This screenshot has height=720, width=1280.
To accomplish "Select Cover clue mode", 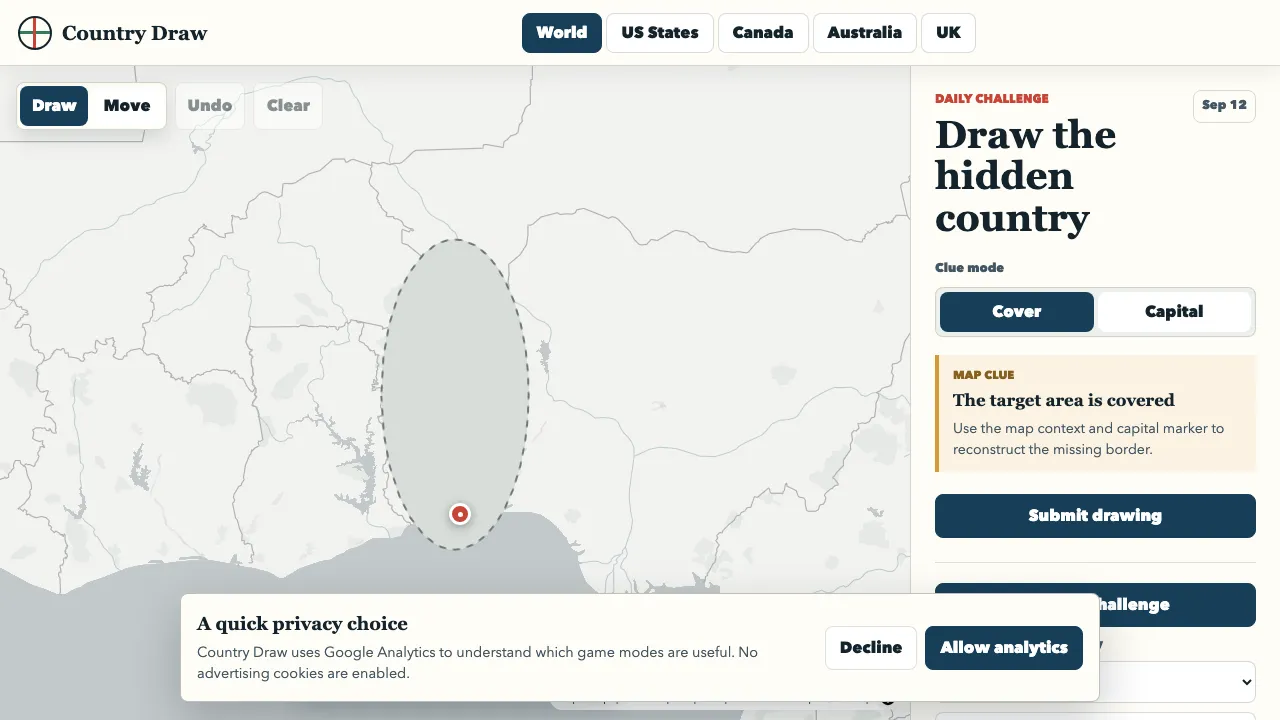I will tap(1017, 312).
